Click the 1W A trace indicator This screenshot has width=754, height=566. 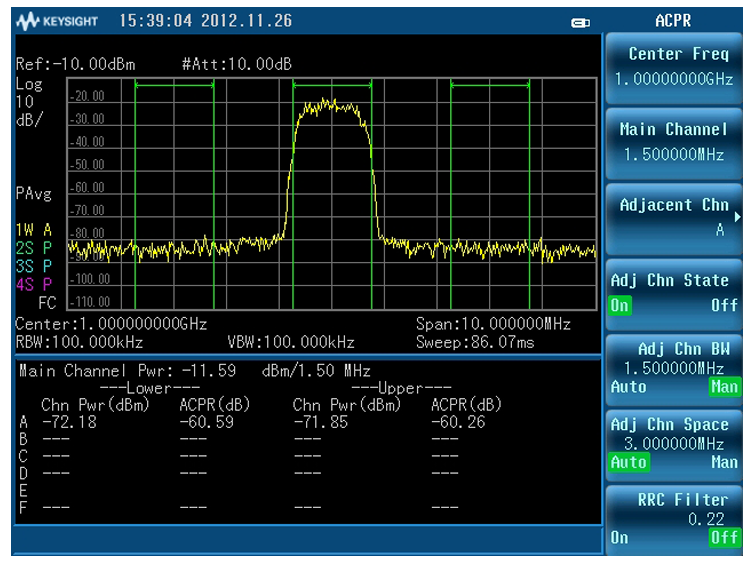point(34,230)
